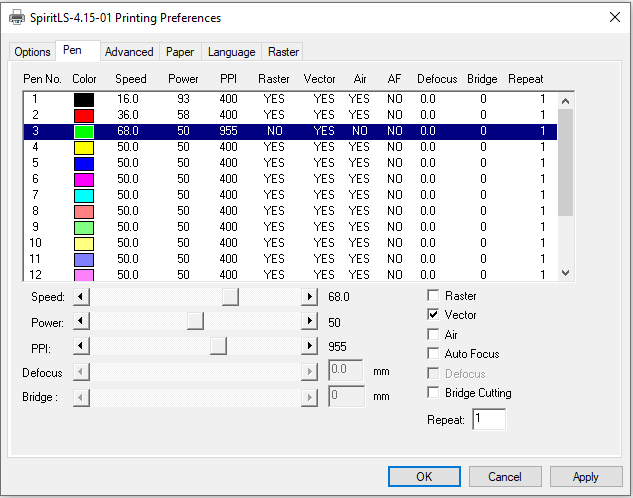
Task: Click power value 58 in pen 2 row
Action: [x=183, y=115]
